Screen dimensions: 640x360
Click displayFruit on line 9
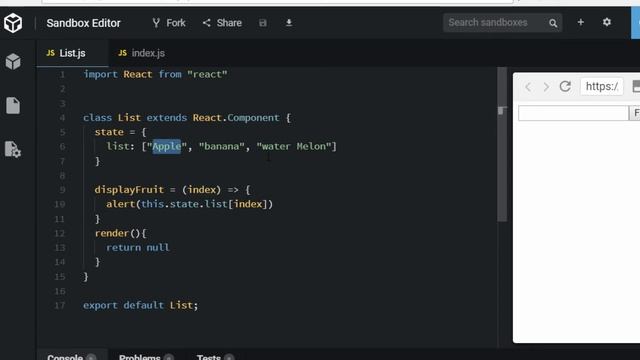click(x=129, y=189)
